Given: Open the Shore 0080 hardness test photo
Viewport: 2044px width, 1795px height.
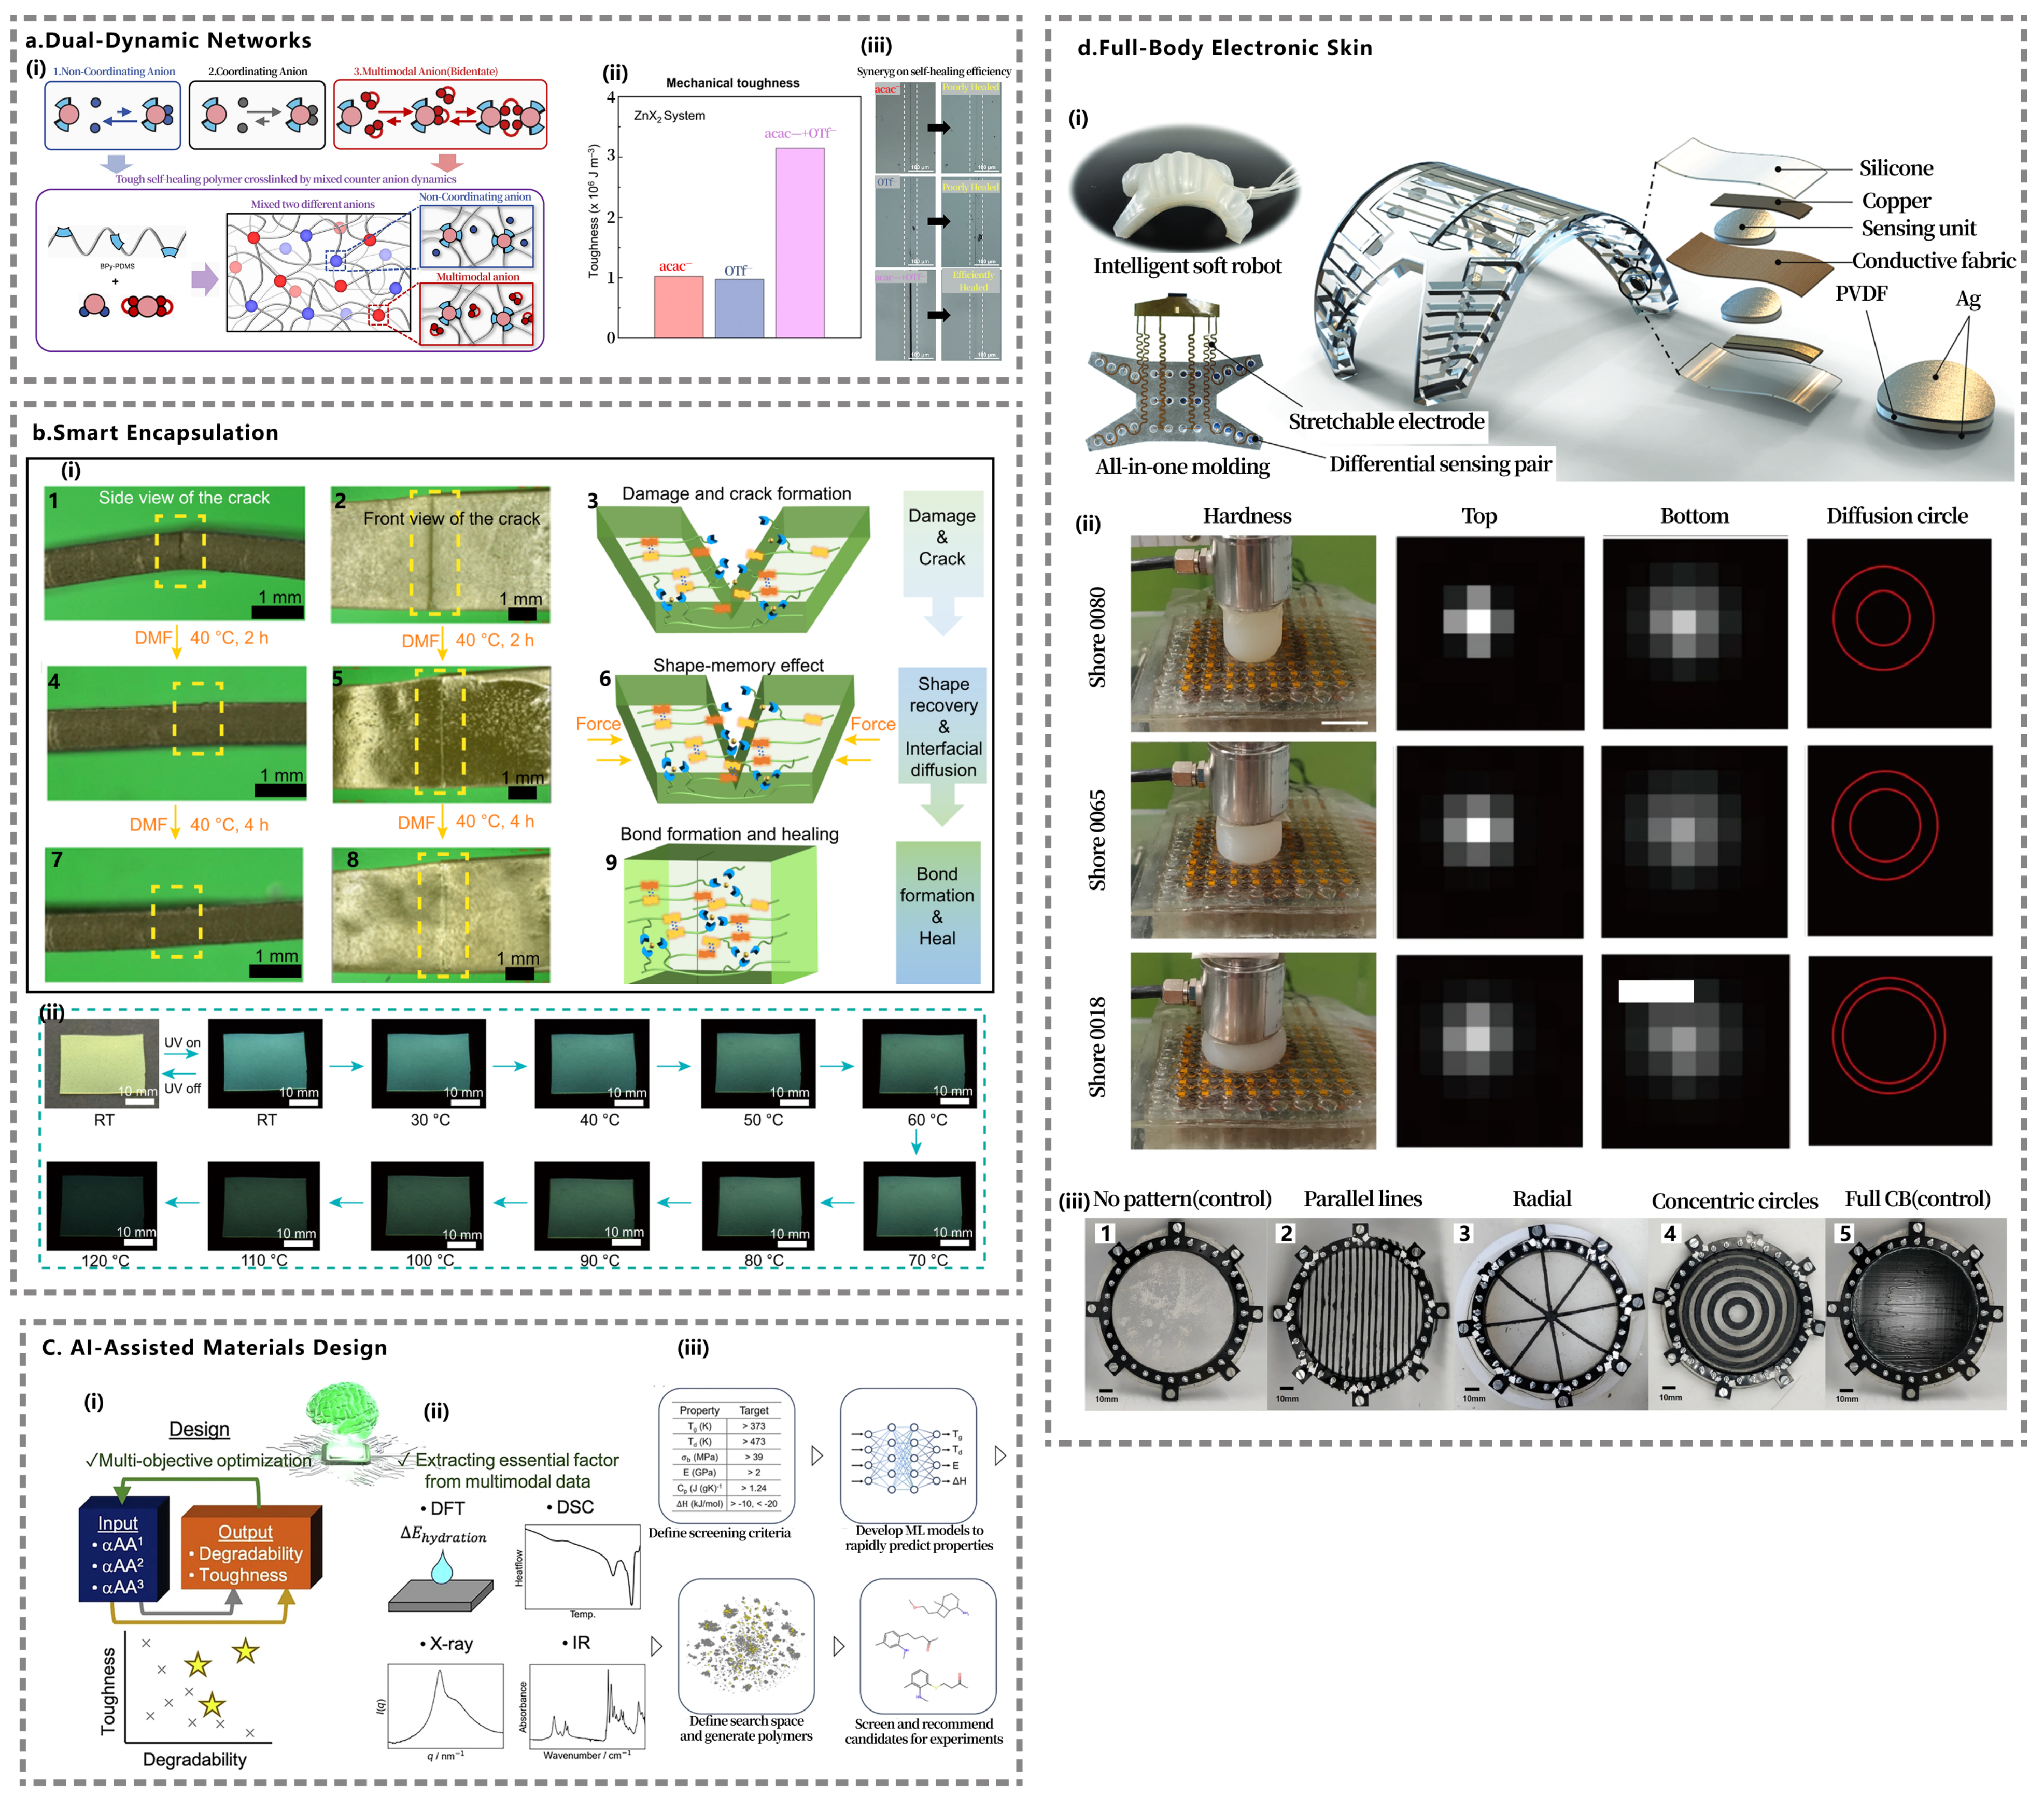Looking at the screenshot, I should 1253,634.
